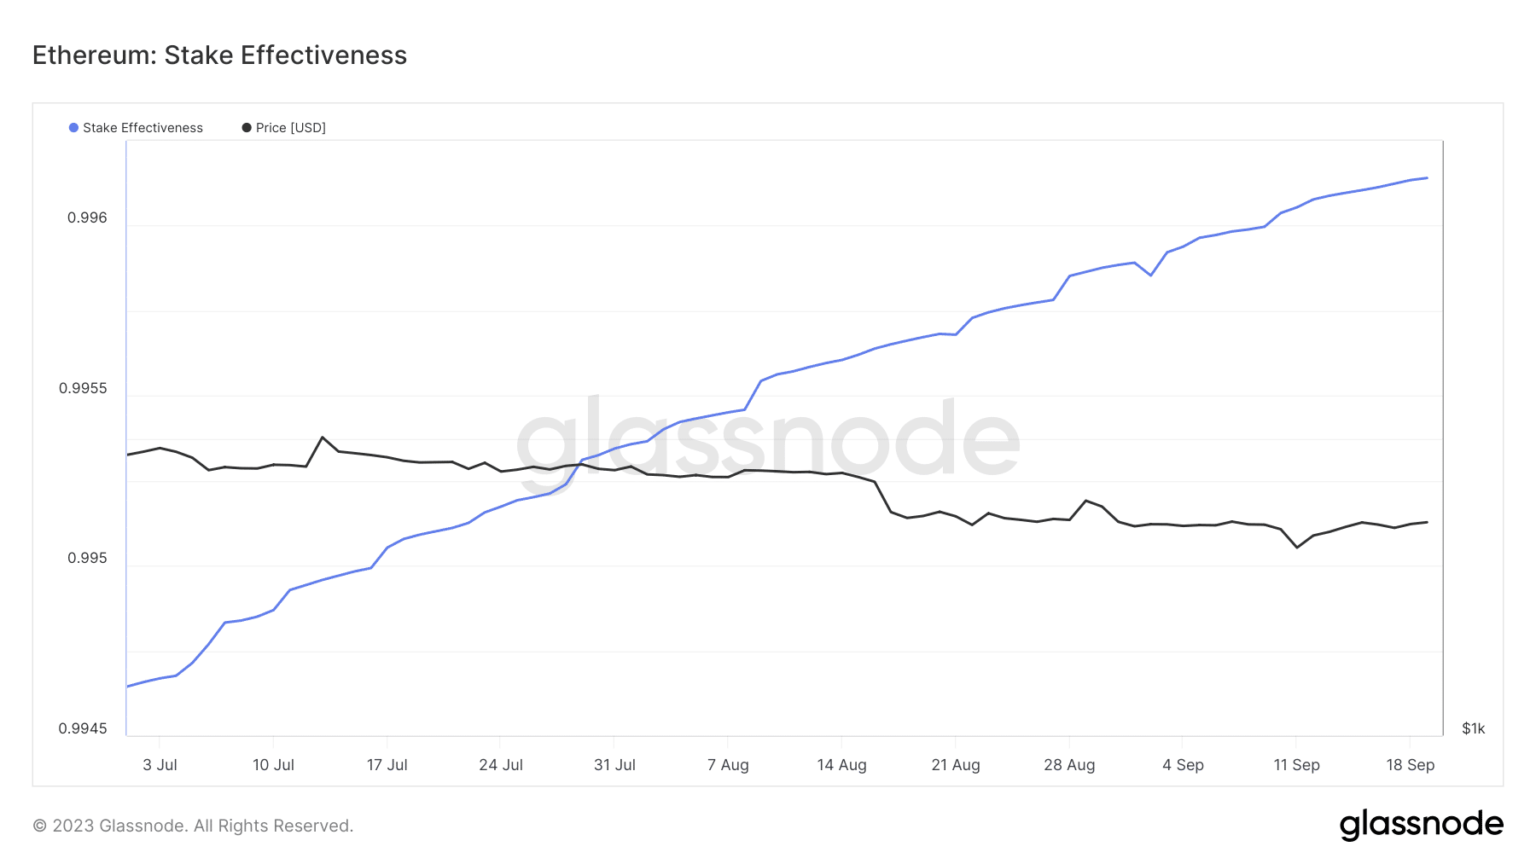
Task: Select the 11 Sep axis date
Action: click(1296, 765)
